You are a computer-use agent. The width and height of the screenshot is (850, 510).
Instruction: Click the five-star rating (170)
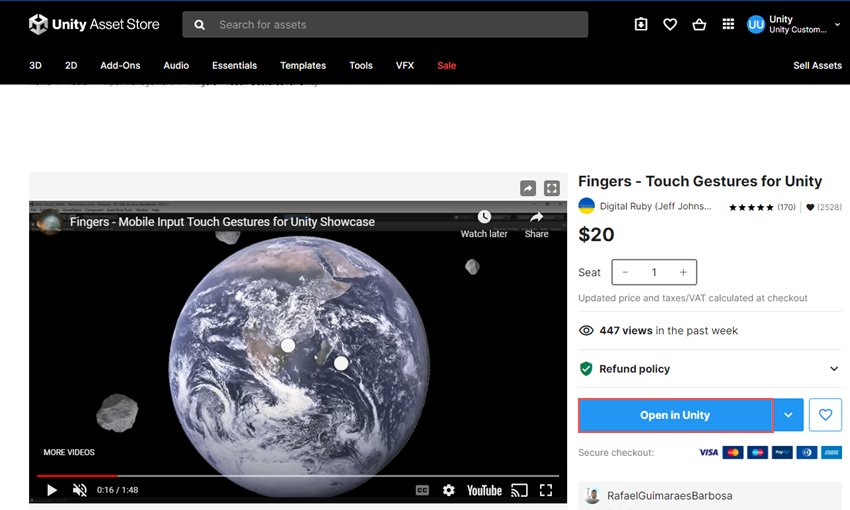pyautogui.click(x=762, y=207)
